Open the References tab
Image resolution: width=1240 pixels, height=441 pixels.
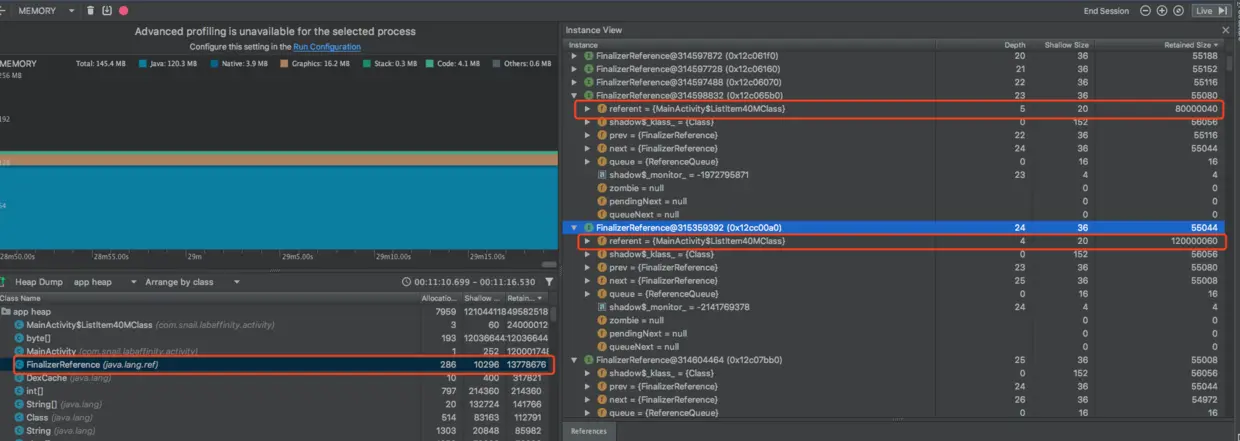pyautogui.click(x=588, y=431)
